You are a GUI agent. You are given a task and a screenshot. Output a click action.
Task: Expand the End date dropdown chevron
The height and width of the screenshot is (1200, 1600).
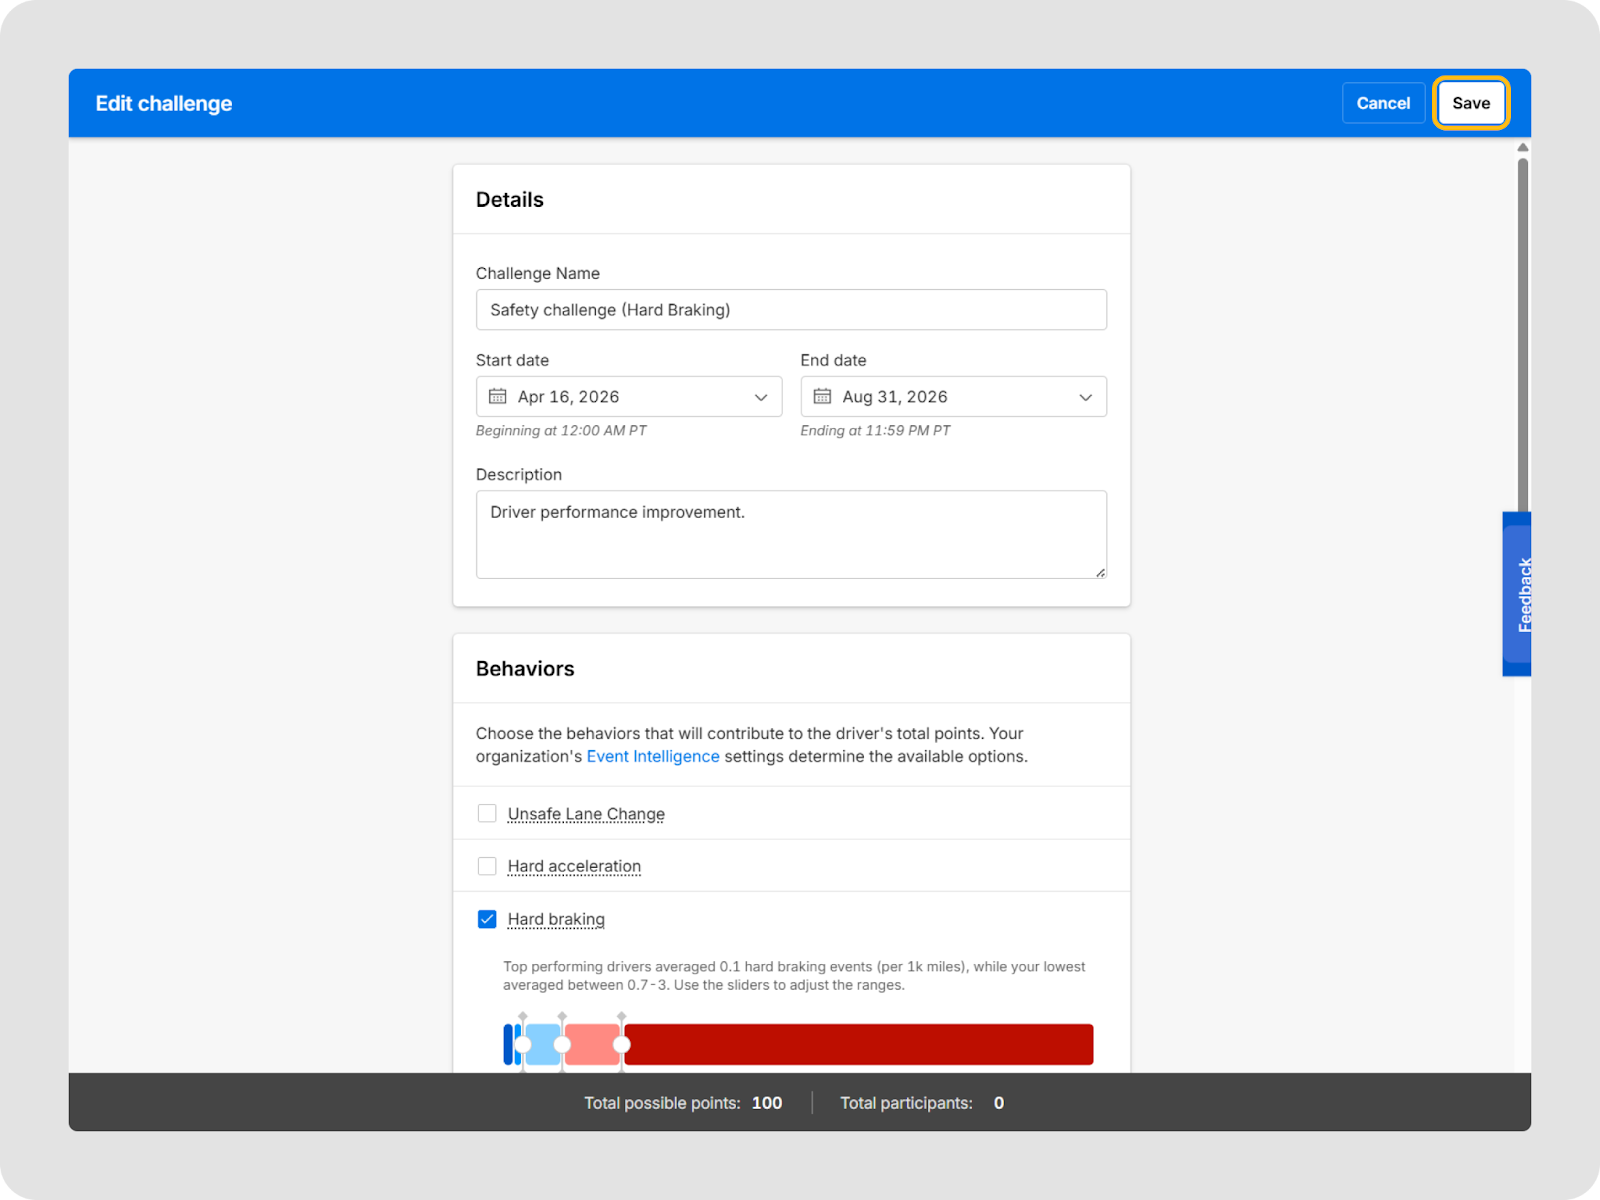coord(1085,398)
